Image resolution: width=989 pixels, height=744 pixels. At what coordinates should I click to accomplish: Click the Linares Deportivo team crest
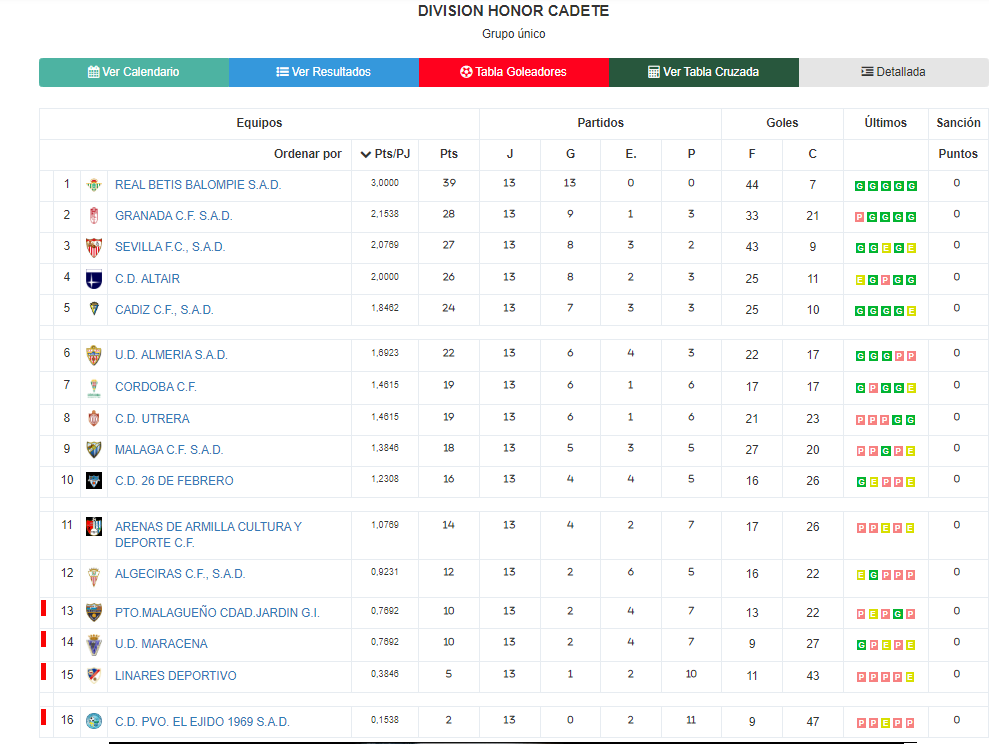[94, 675]
